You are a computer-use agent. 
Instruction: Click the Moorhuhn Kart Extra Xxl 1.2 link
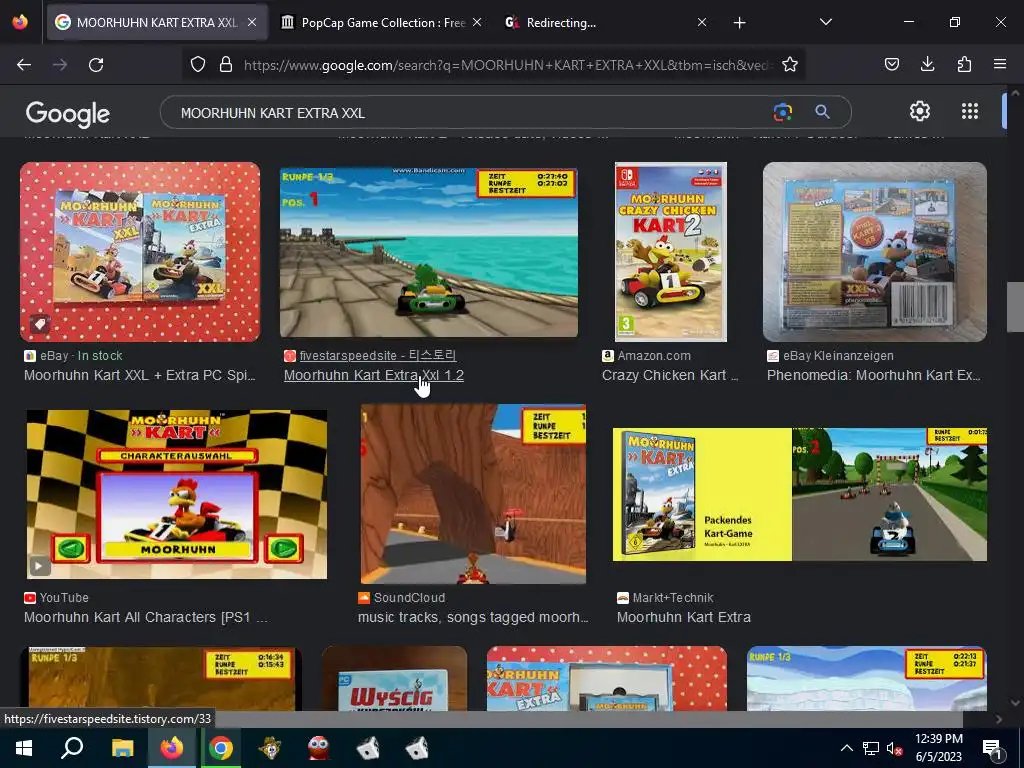[x=374, y=376]
